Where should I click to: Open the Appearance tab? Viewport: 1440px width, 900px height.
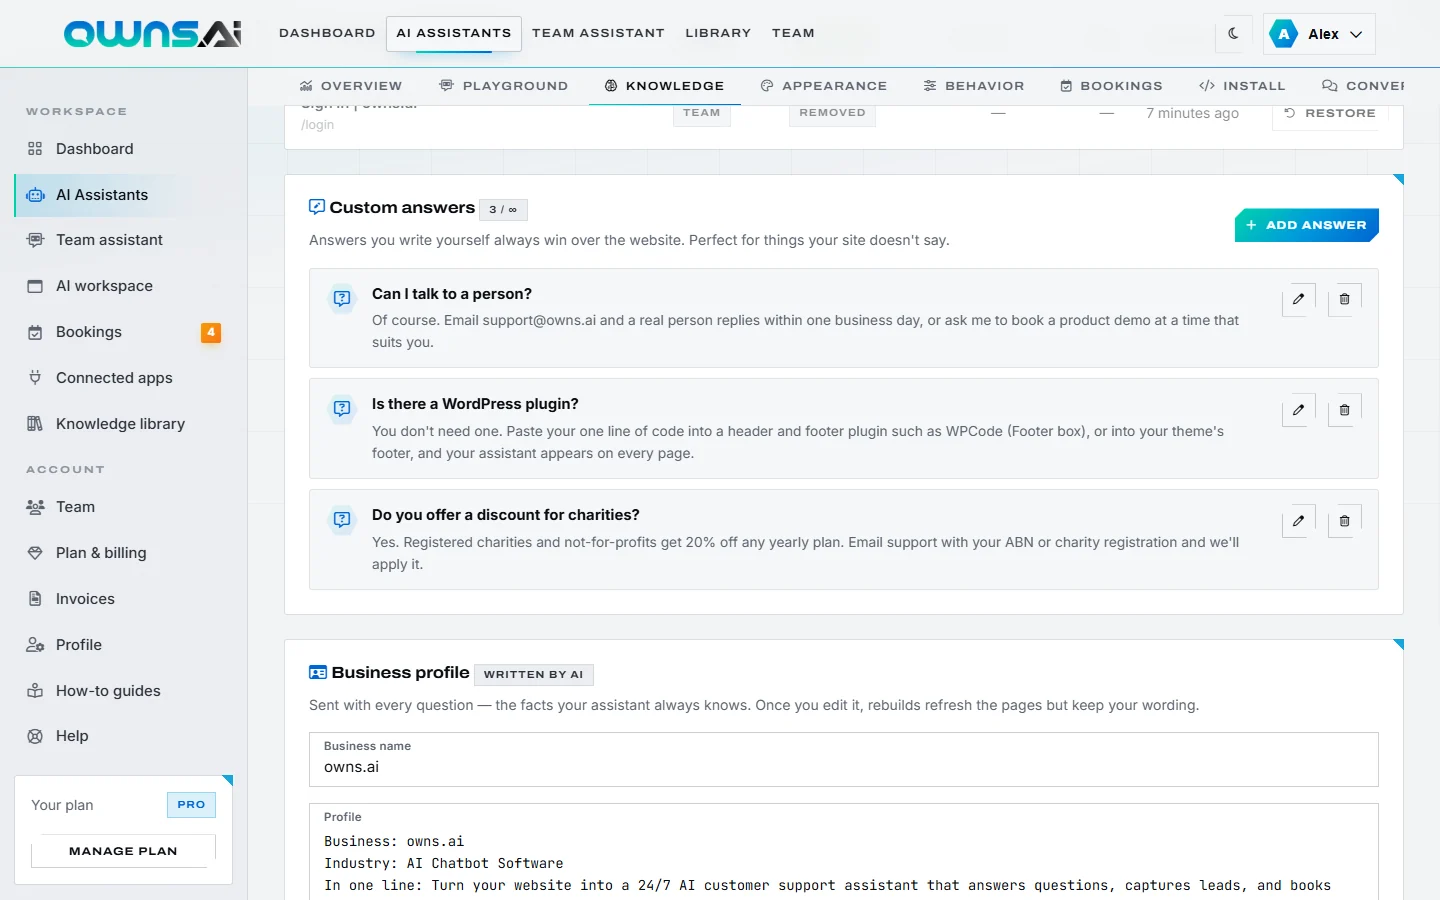click(824, 86)
